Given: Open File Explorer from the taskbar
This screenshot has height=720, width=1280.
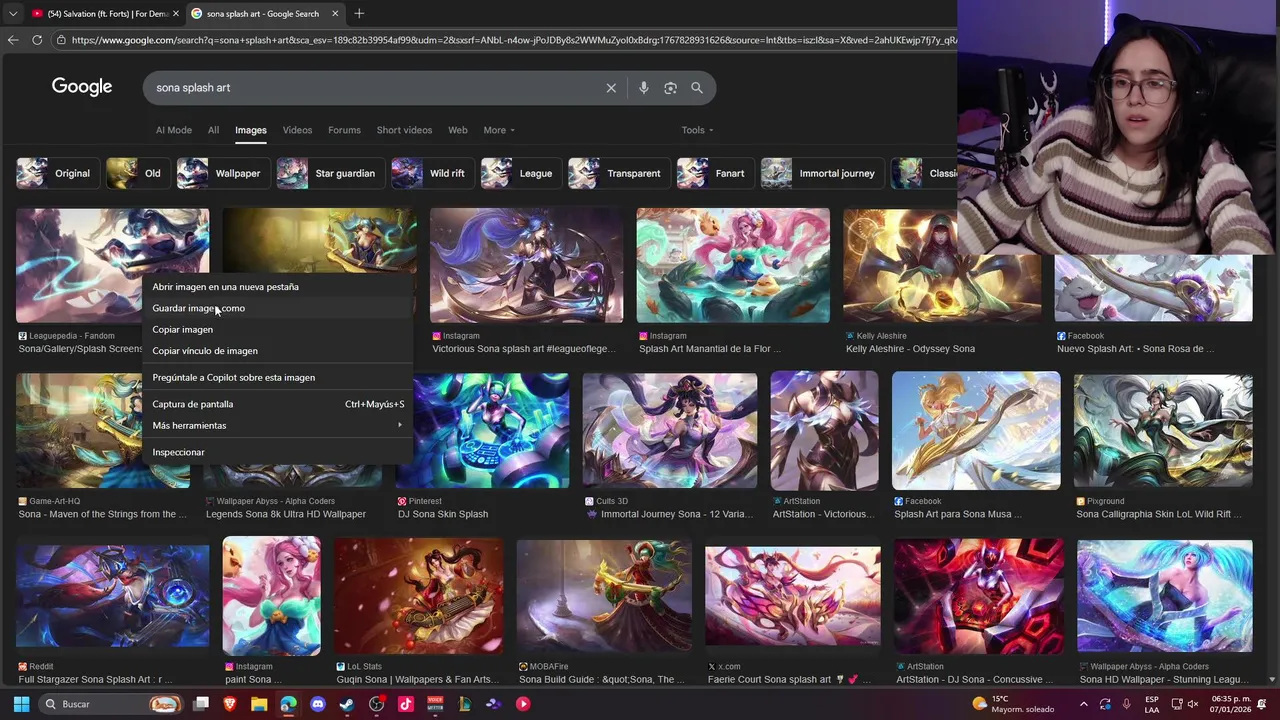Looking at the screenshot, I should click(x=259, y=704).
